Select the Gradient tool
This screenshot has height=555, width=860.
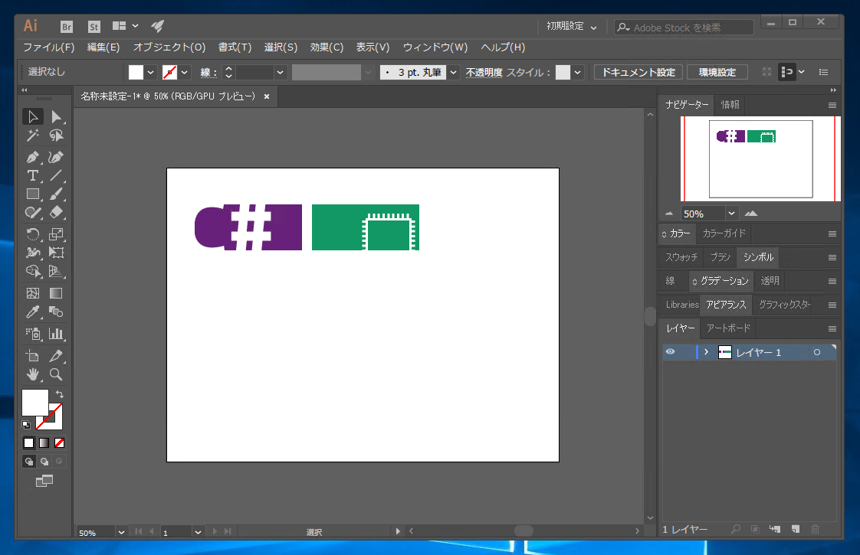pyautogui.click(x=56, y=293)
